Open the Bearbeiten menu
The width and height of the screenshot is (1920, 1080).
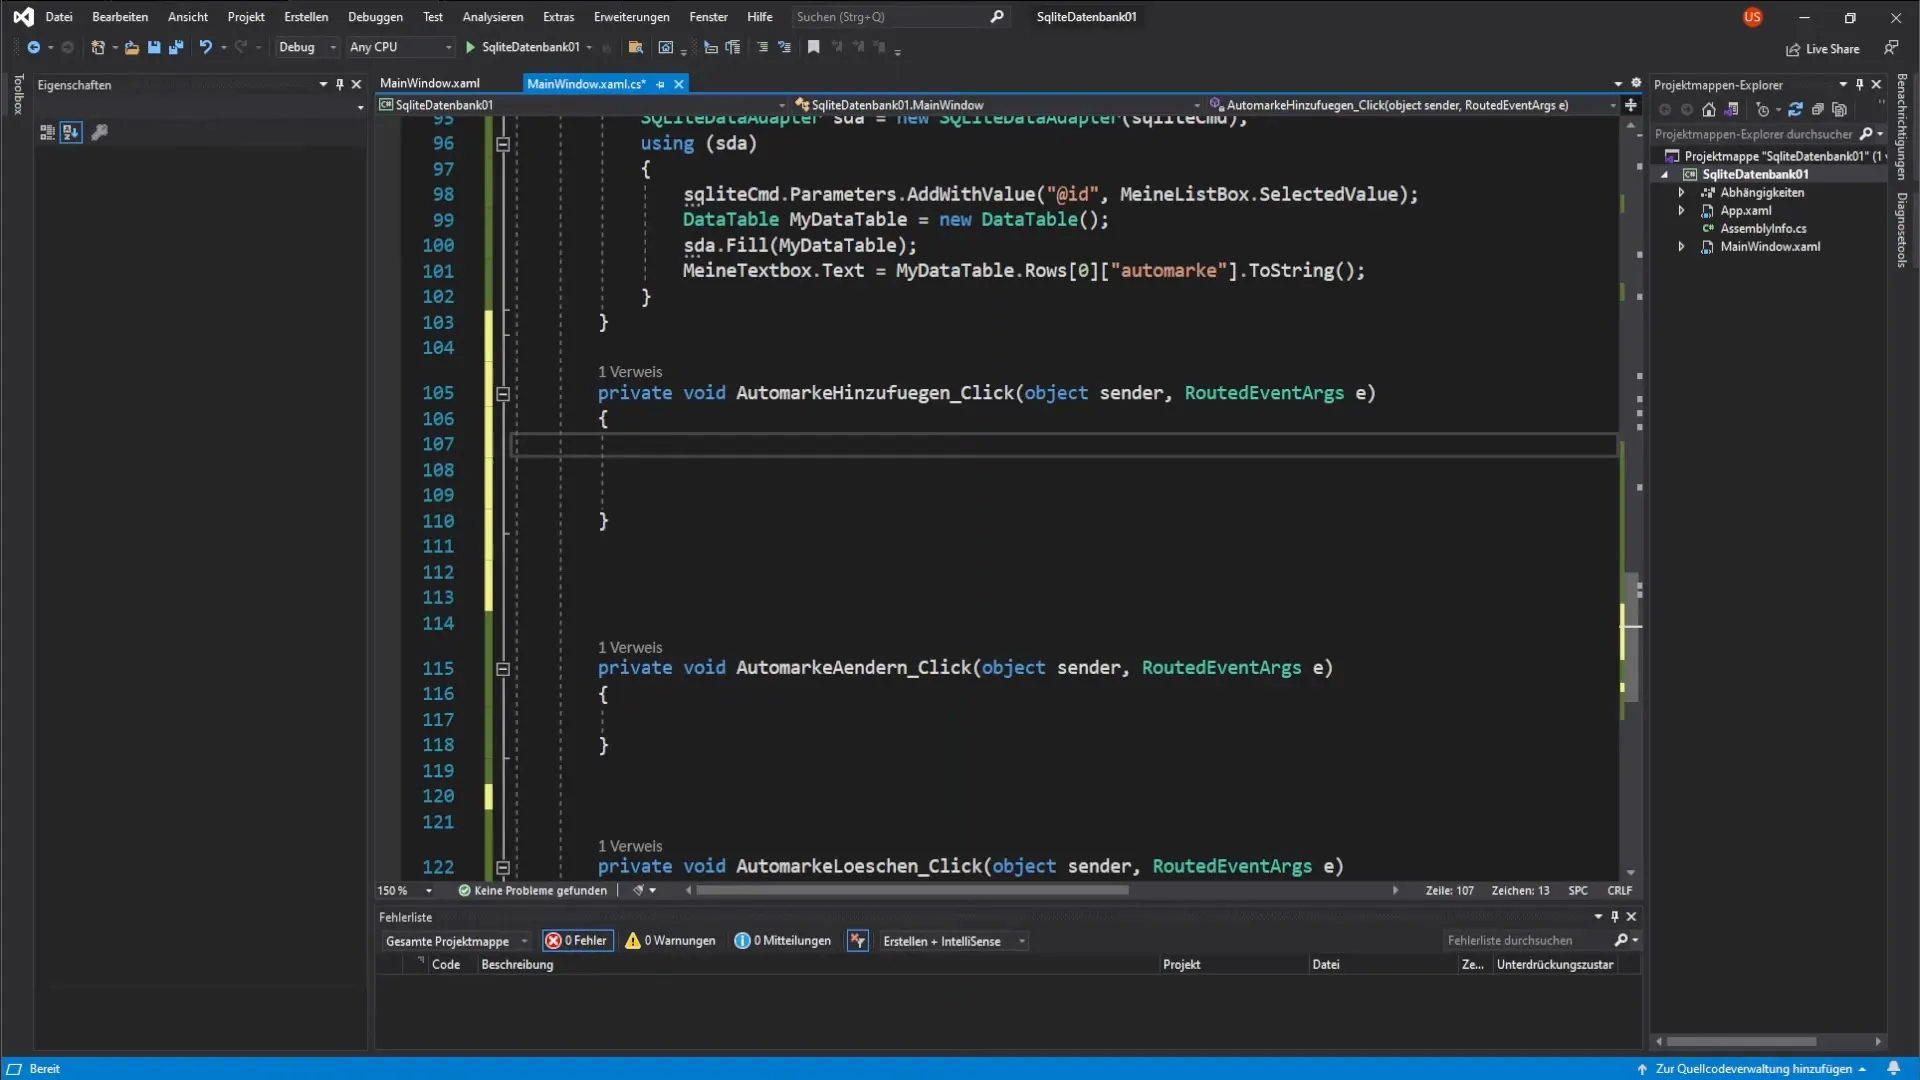coord(120,17)
